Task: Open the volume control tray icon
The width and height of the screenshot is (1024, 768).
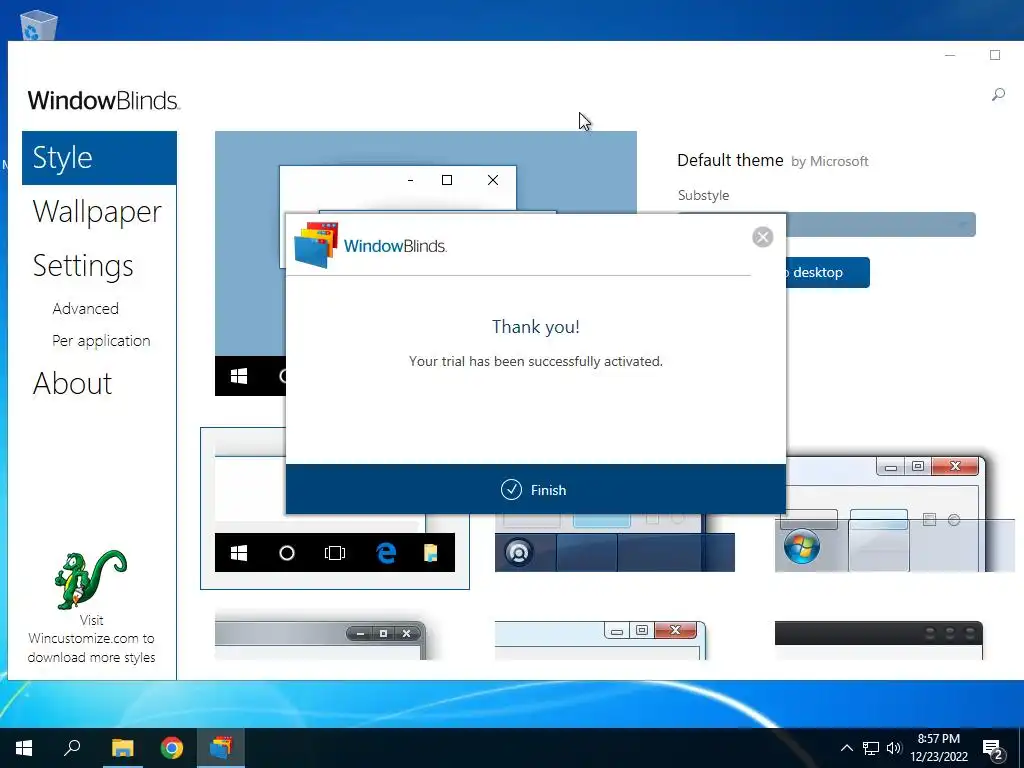Action: [893, 748]
